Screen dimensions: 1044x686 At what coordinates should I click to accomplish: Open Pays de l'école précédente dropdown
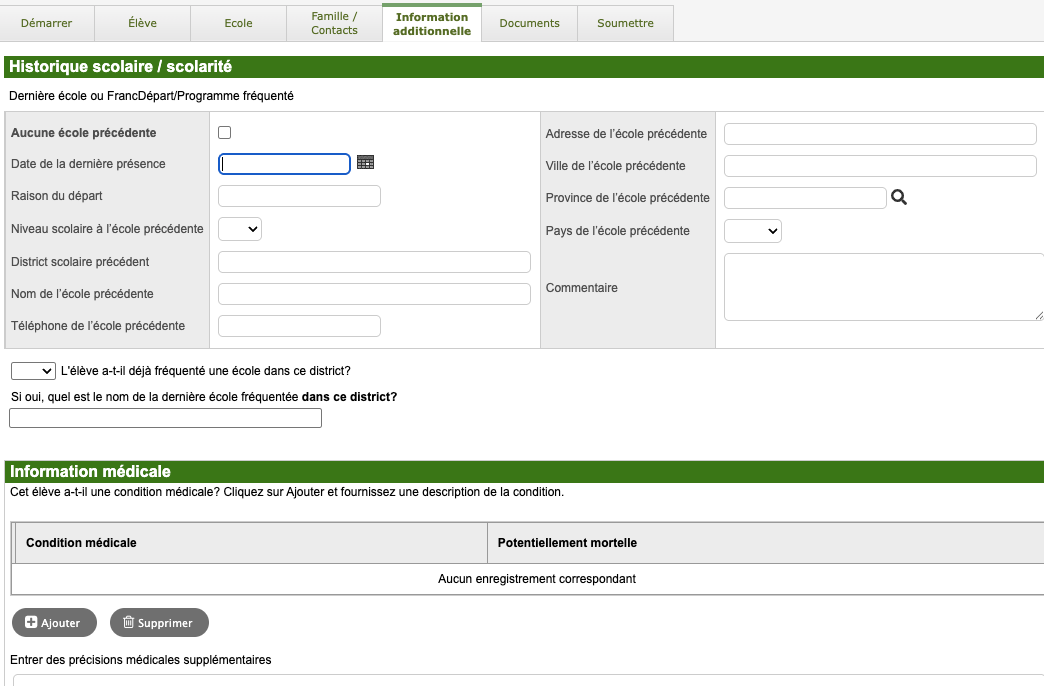752,231
